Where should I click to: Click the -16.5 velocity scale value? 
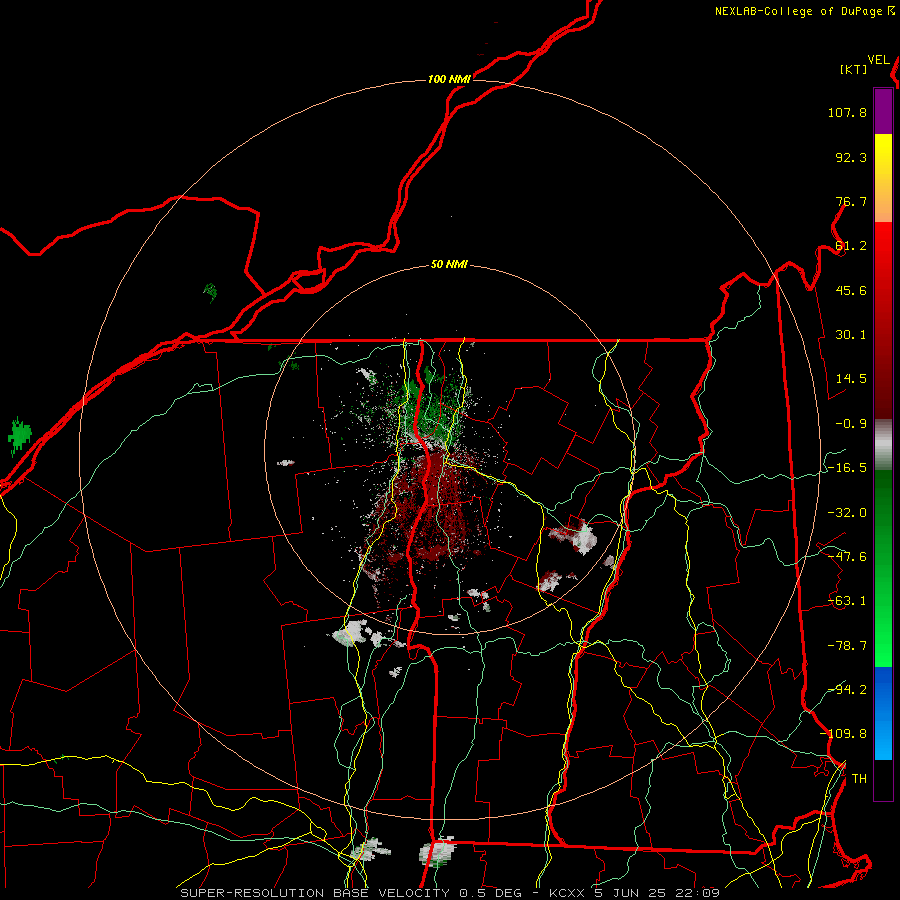coord(847,468)
